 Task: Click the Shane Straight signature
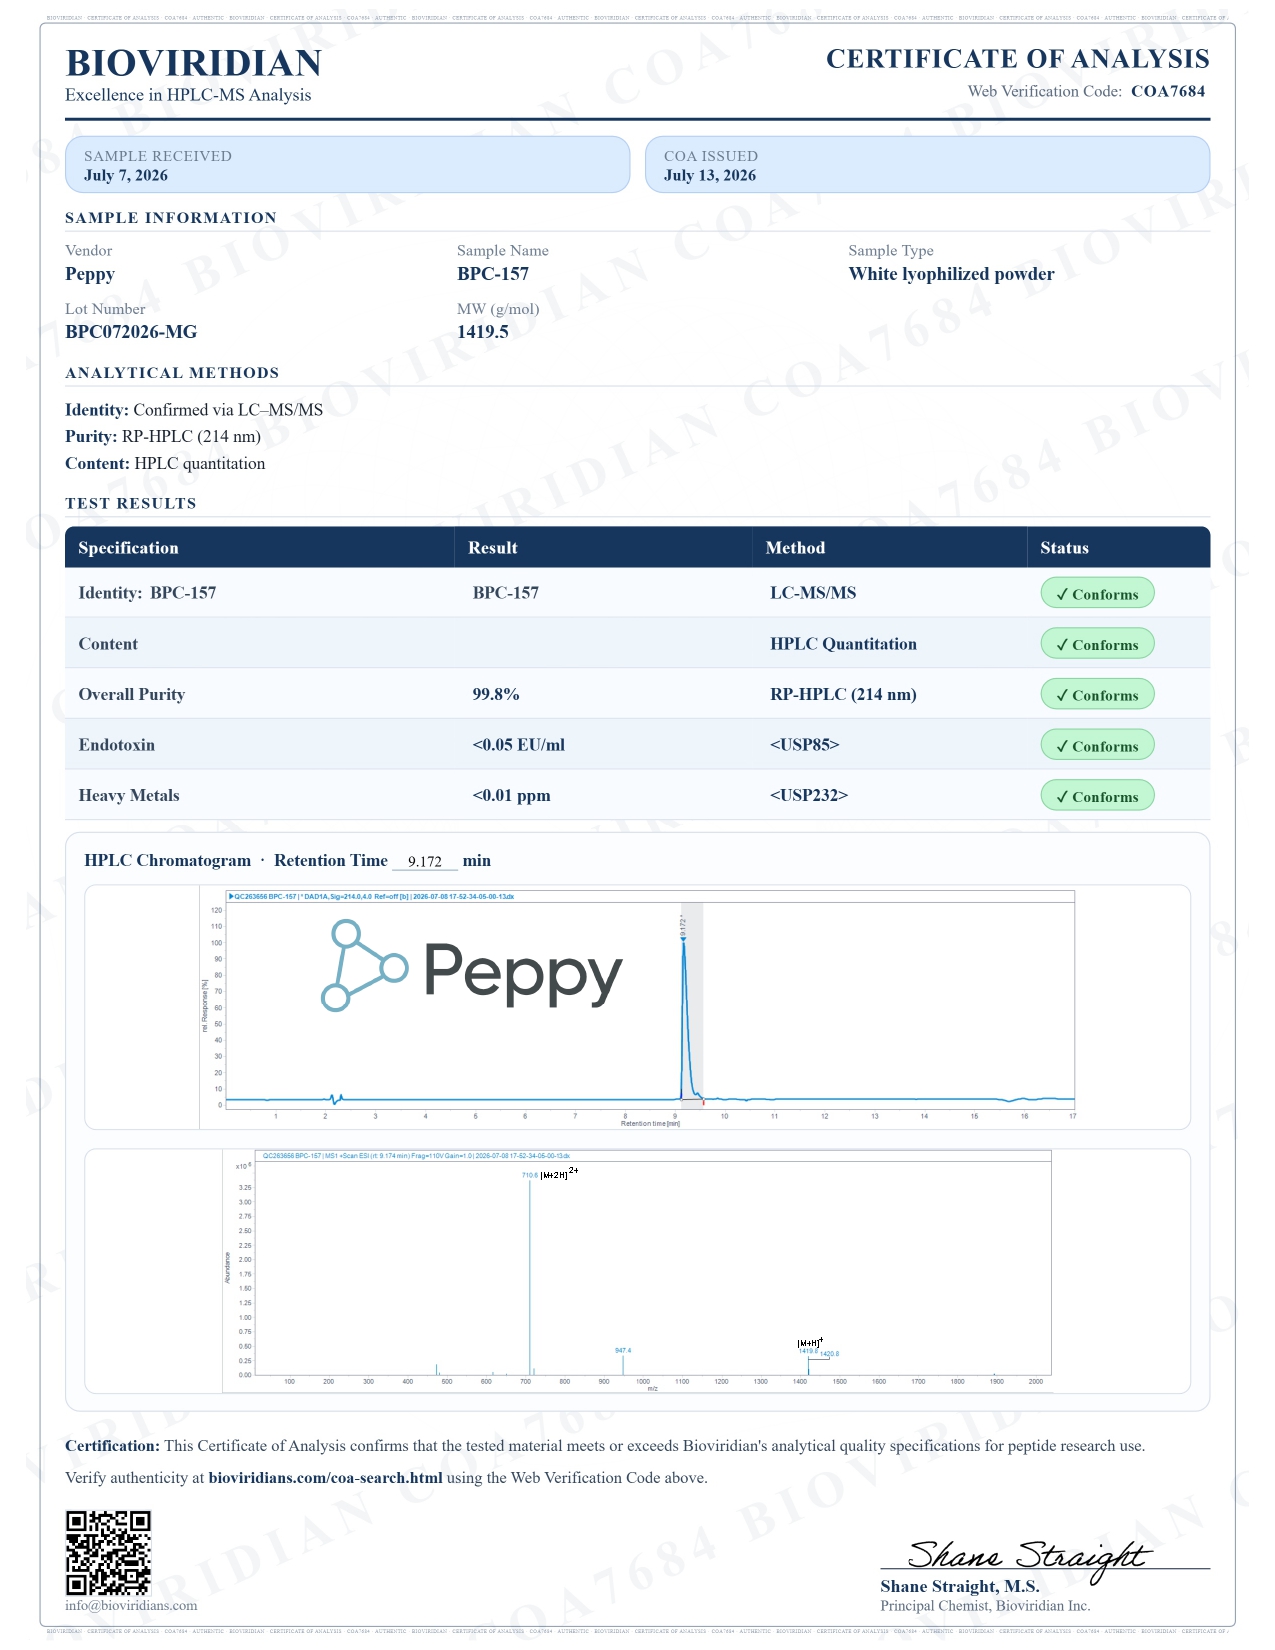click(x=1030, y=1558)
